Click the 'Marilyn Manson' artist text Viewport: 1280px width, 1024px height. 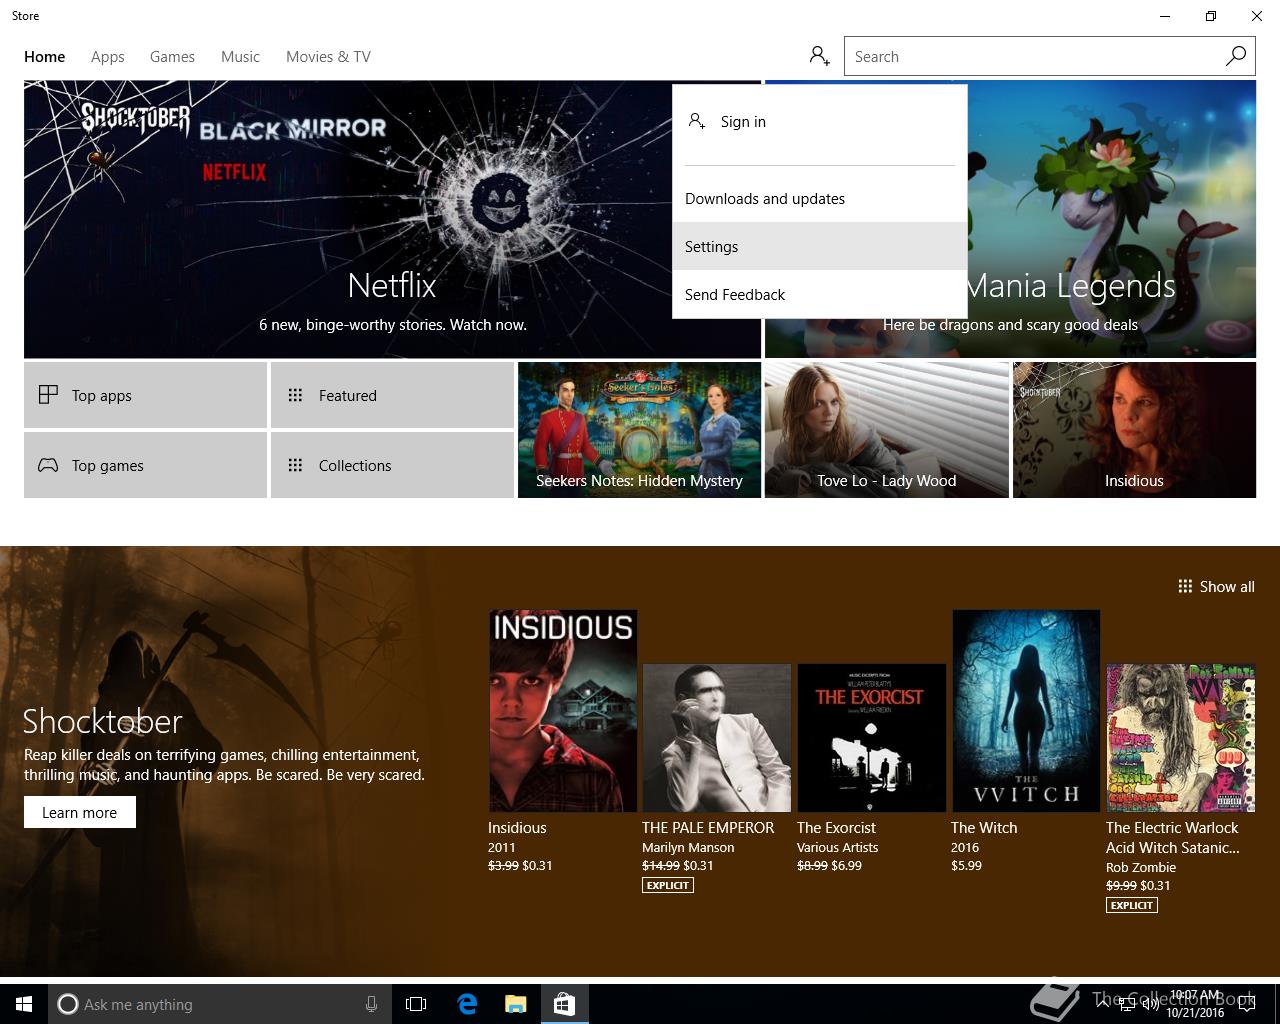[x=688, y=847]
